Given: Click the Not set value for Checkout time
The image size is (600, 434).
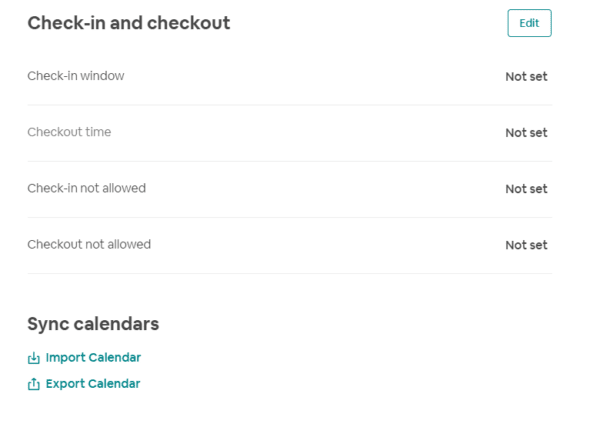Looking at the screenshot, I should (526, 133).
